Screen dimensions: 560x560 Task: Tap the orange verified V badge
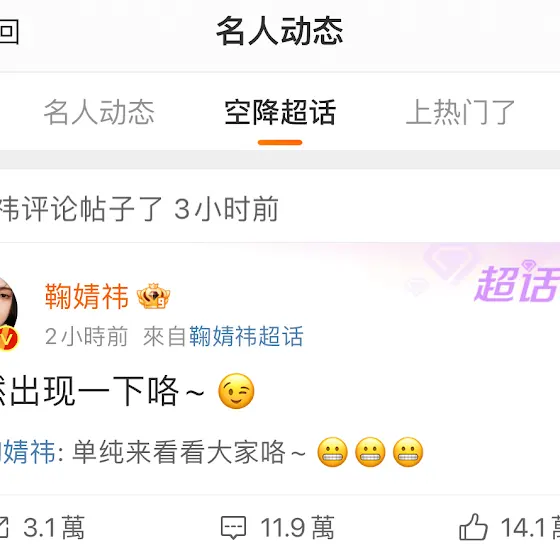point(9,338)
